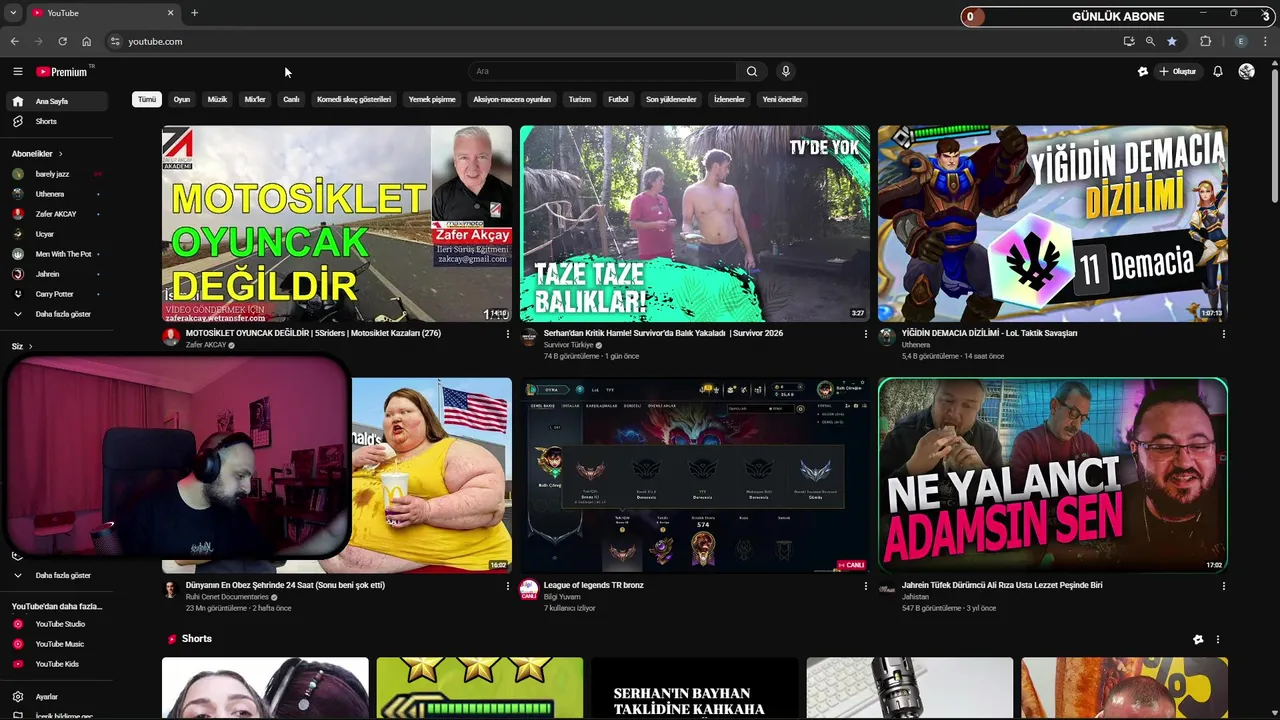Expand the Abonelikler section arrow
Viewport: 1280px width, 720px height.
point(60,154)
